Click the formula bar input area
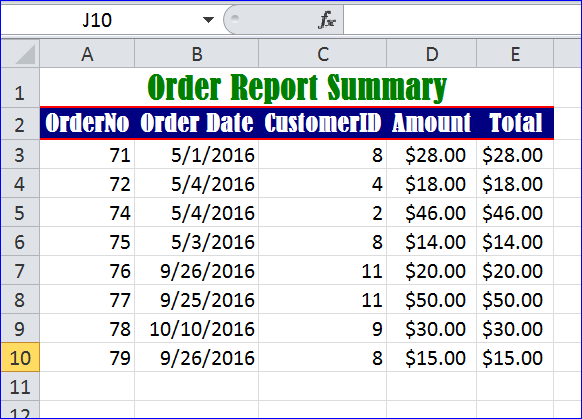 (x=462, y=20)
